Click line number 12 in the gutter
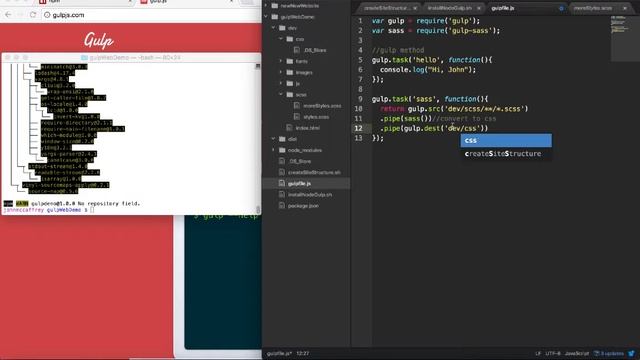The height and width of the screenshot is (360, 640). click(x=358, y=128)
